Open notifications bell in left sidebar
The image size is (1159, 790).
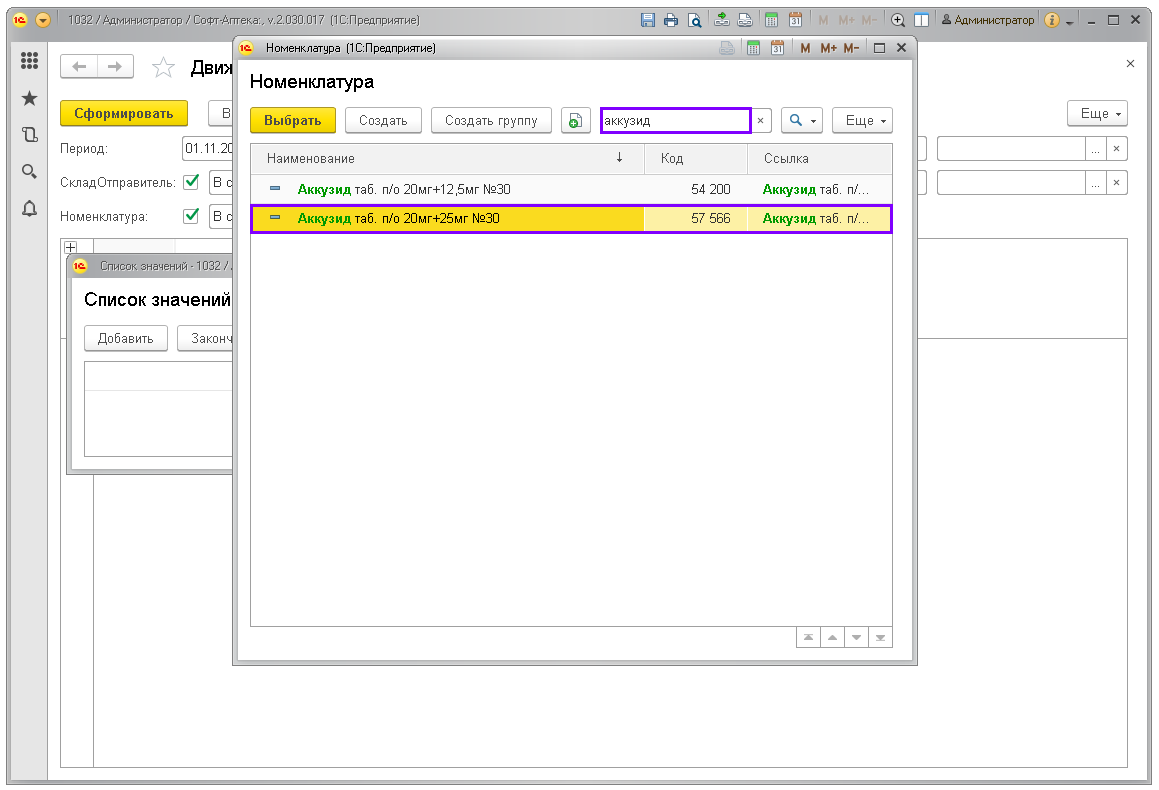tap(29, 208)
